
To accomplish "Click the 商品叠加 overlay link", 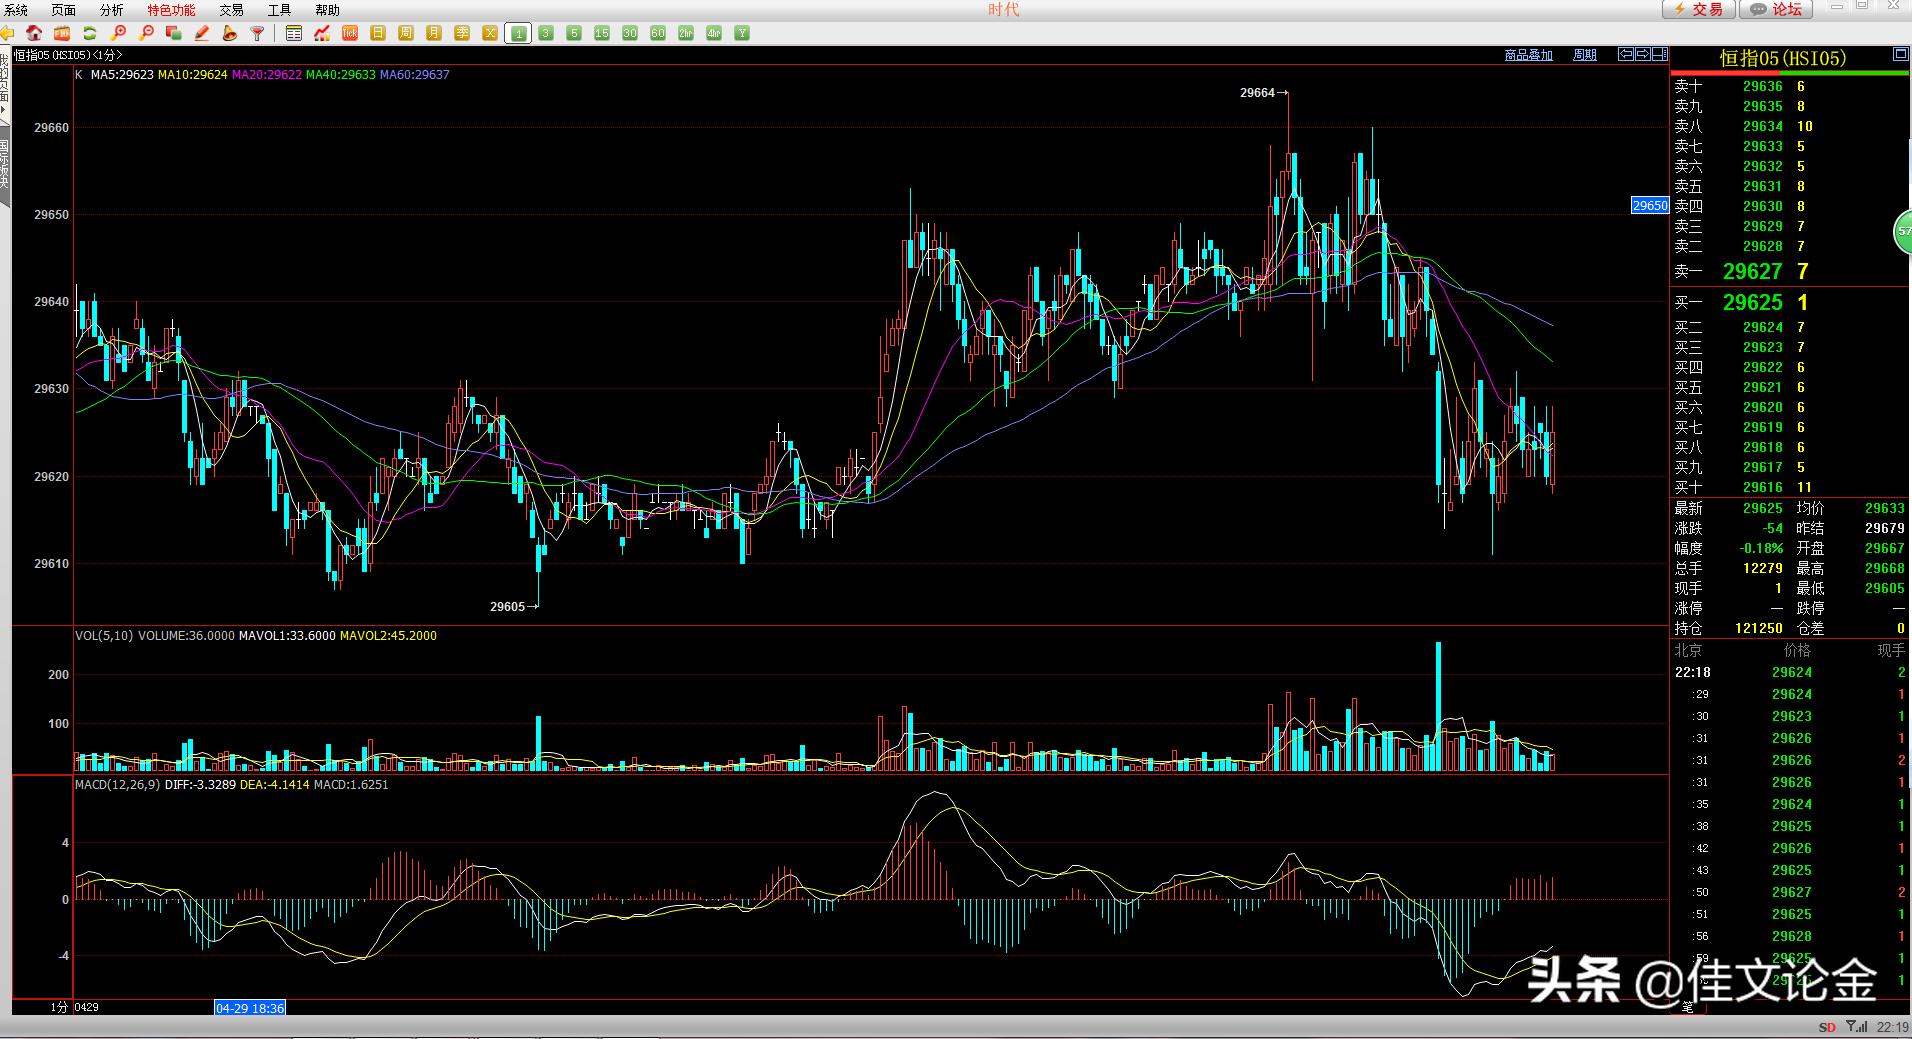I will (1528, 55).
